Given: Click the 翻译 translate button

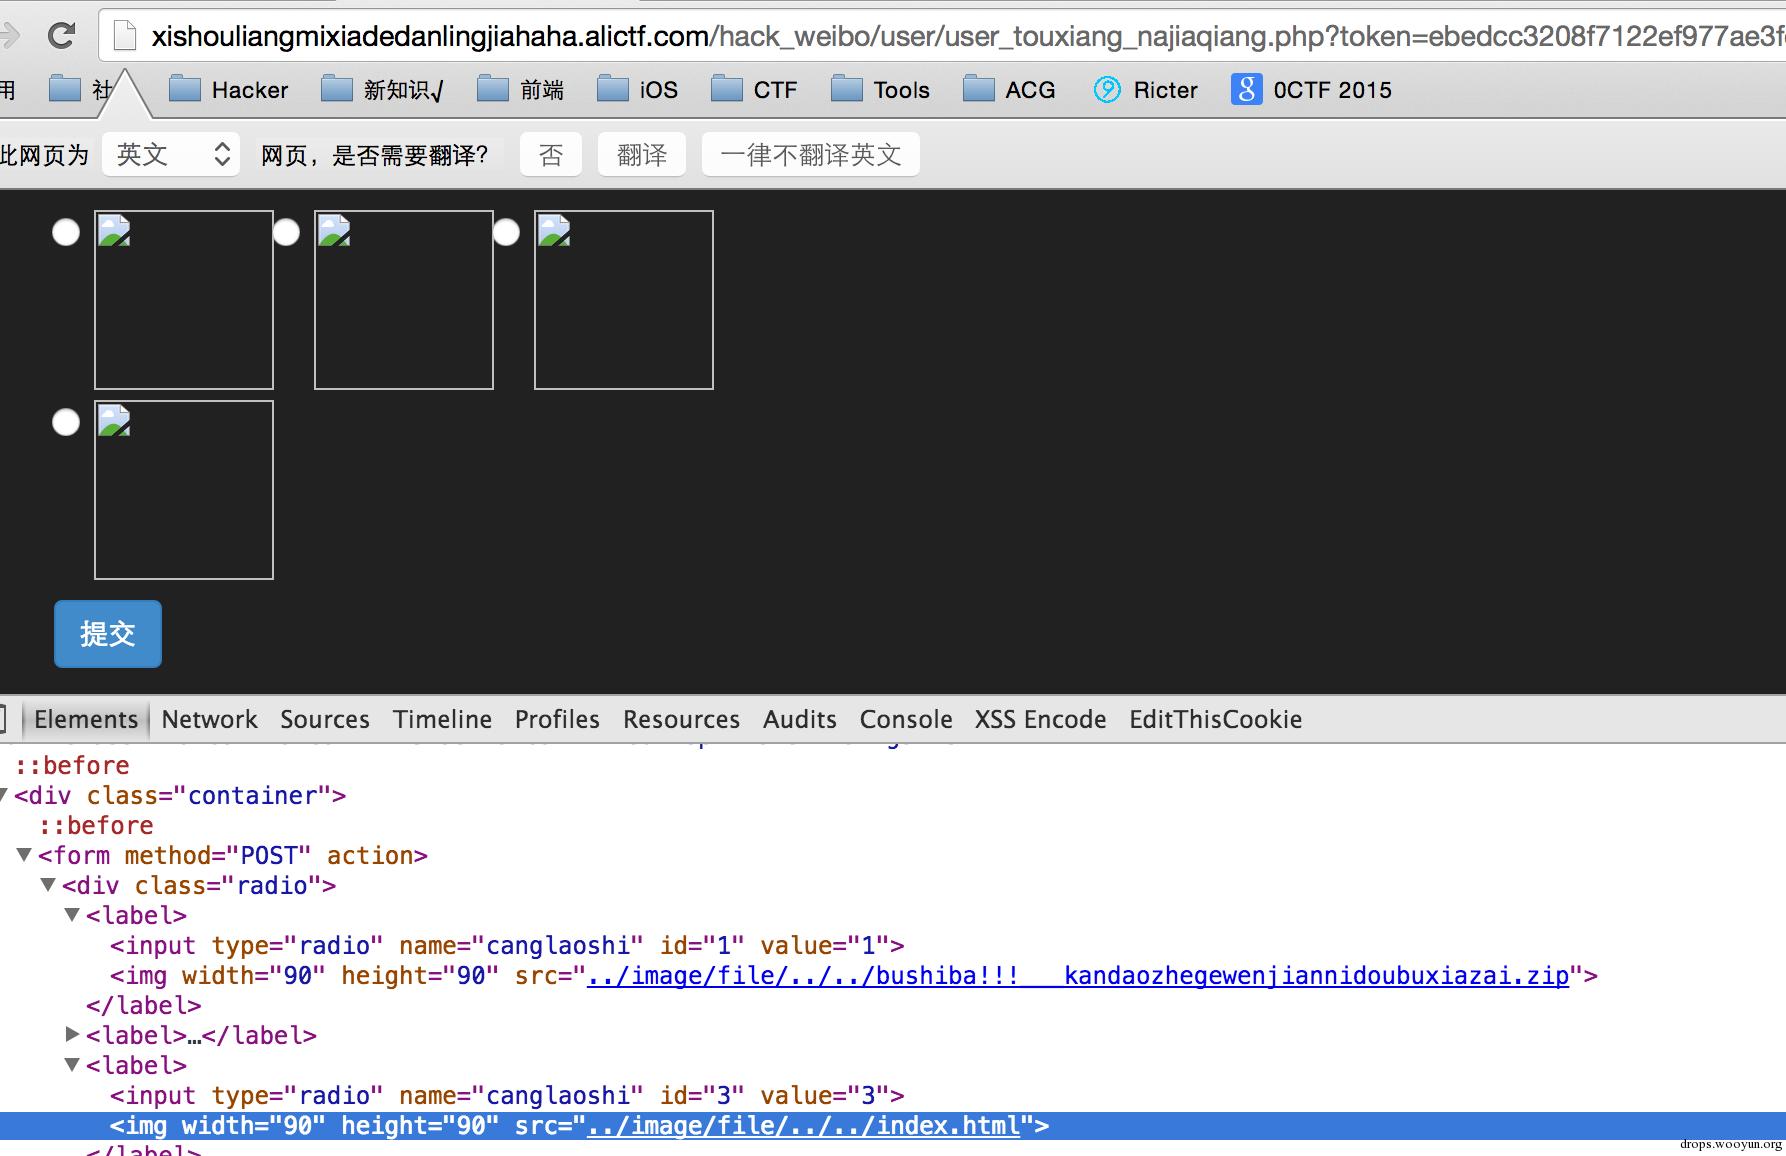Looking at the screenshot, I should pyautogui.click(x=641, y=155).
